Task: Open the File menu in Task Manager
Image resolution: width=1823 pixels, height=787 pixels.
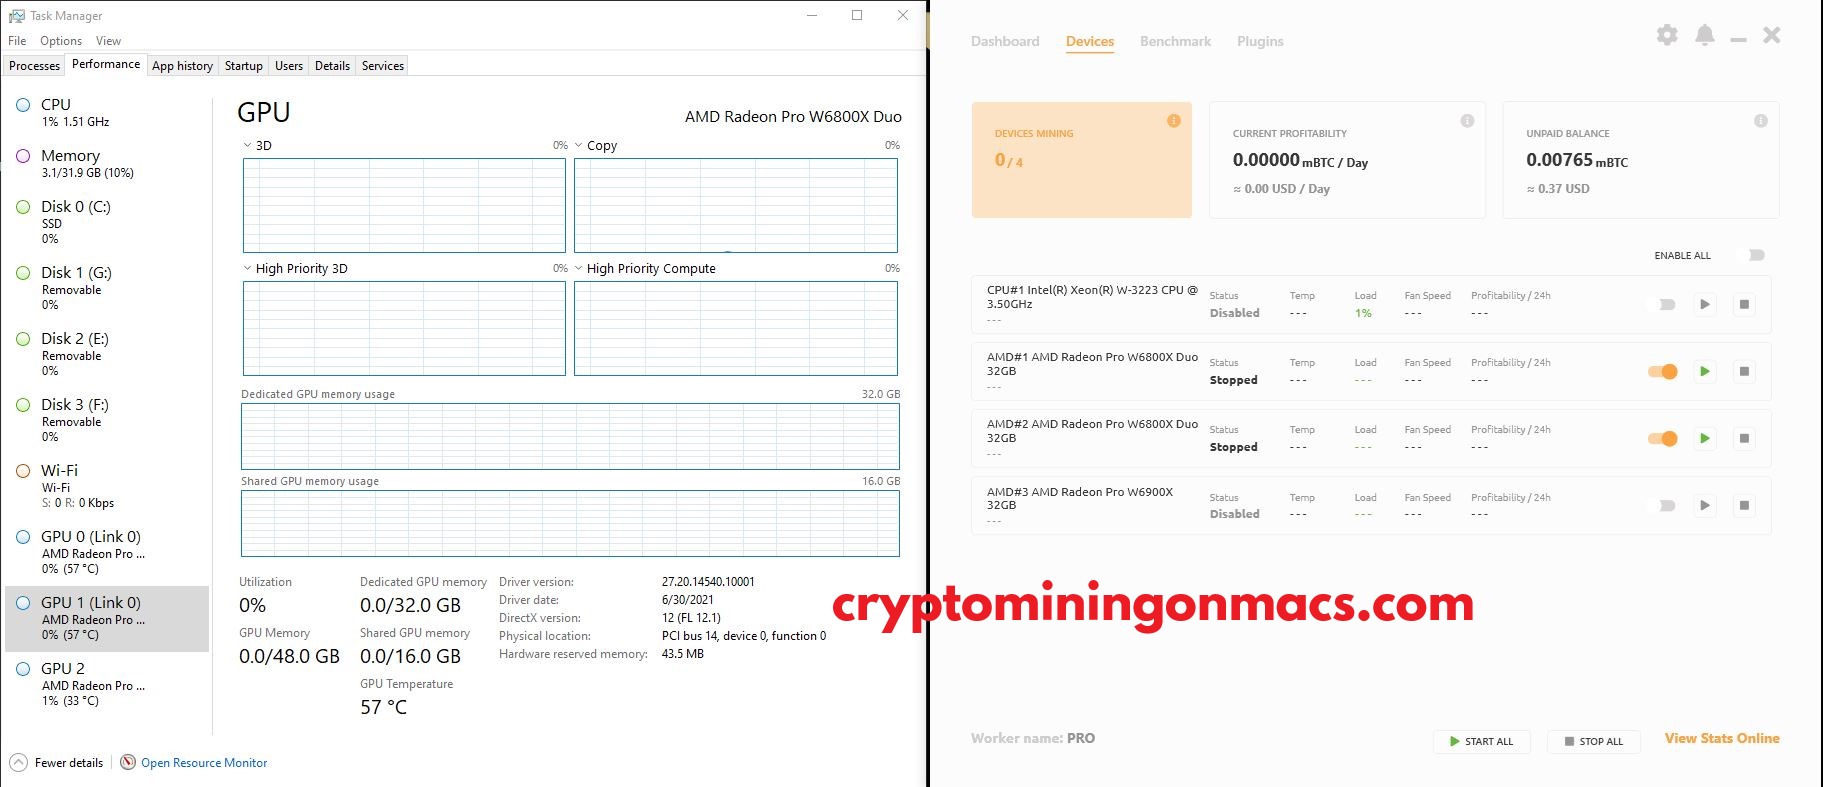Action: (17, 41)
